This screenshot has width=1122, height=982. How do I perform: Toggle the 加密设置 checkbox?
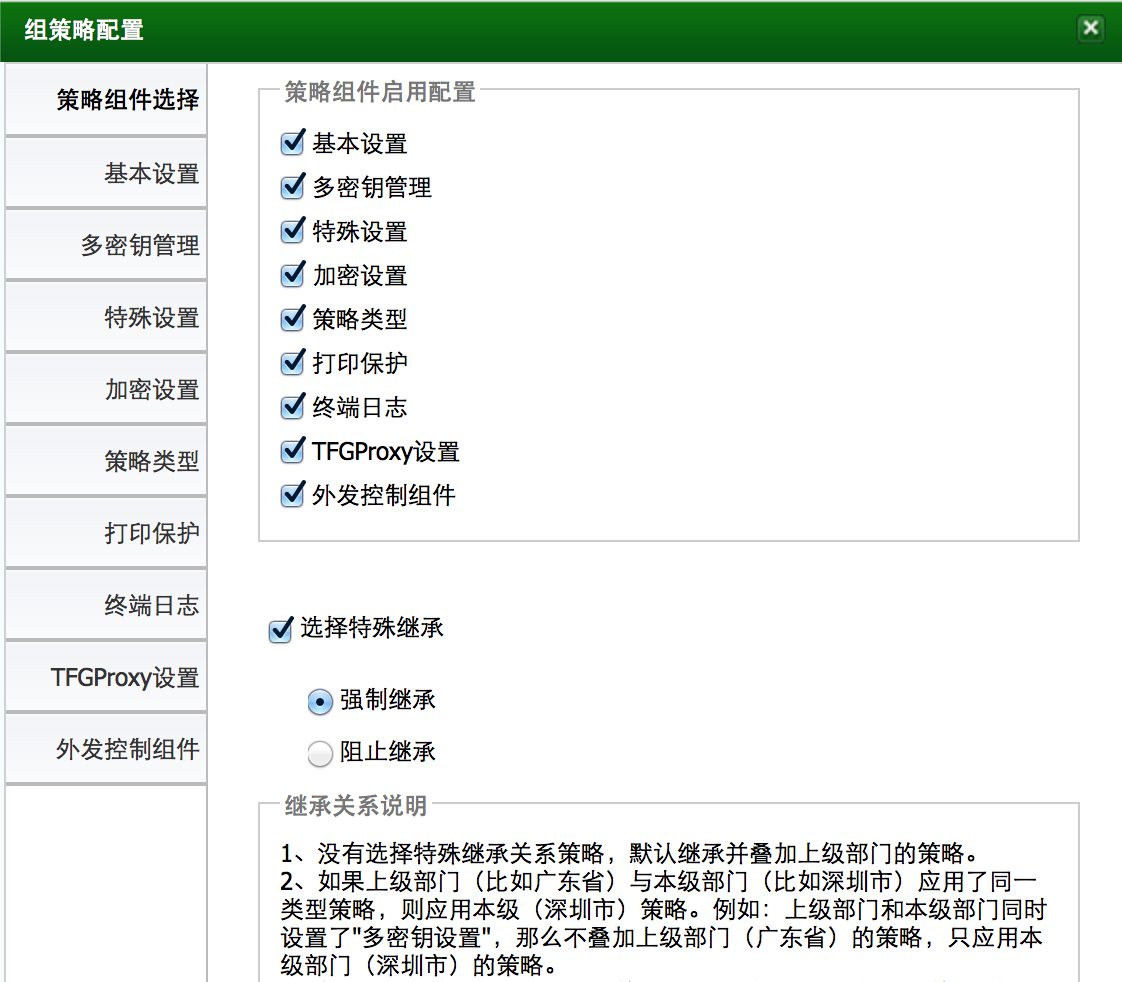coord(292,275)
